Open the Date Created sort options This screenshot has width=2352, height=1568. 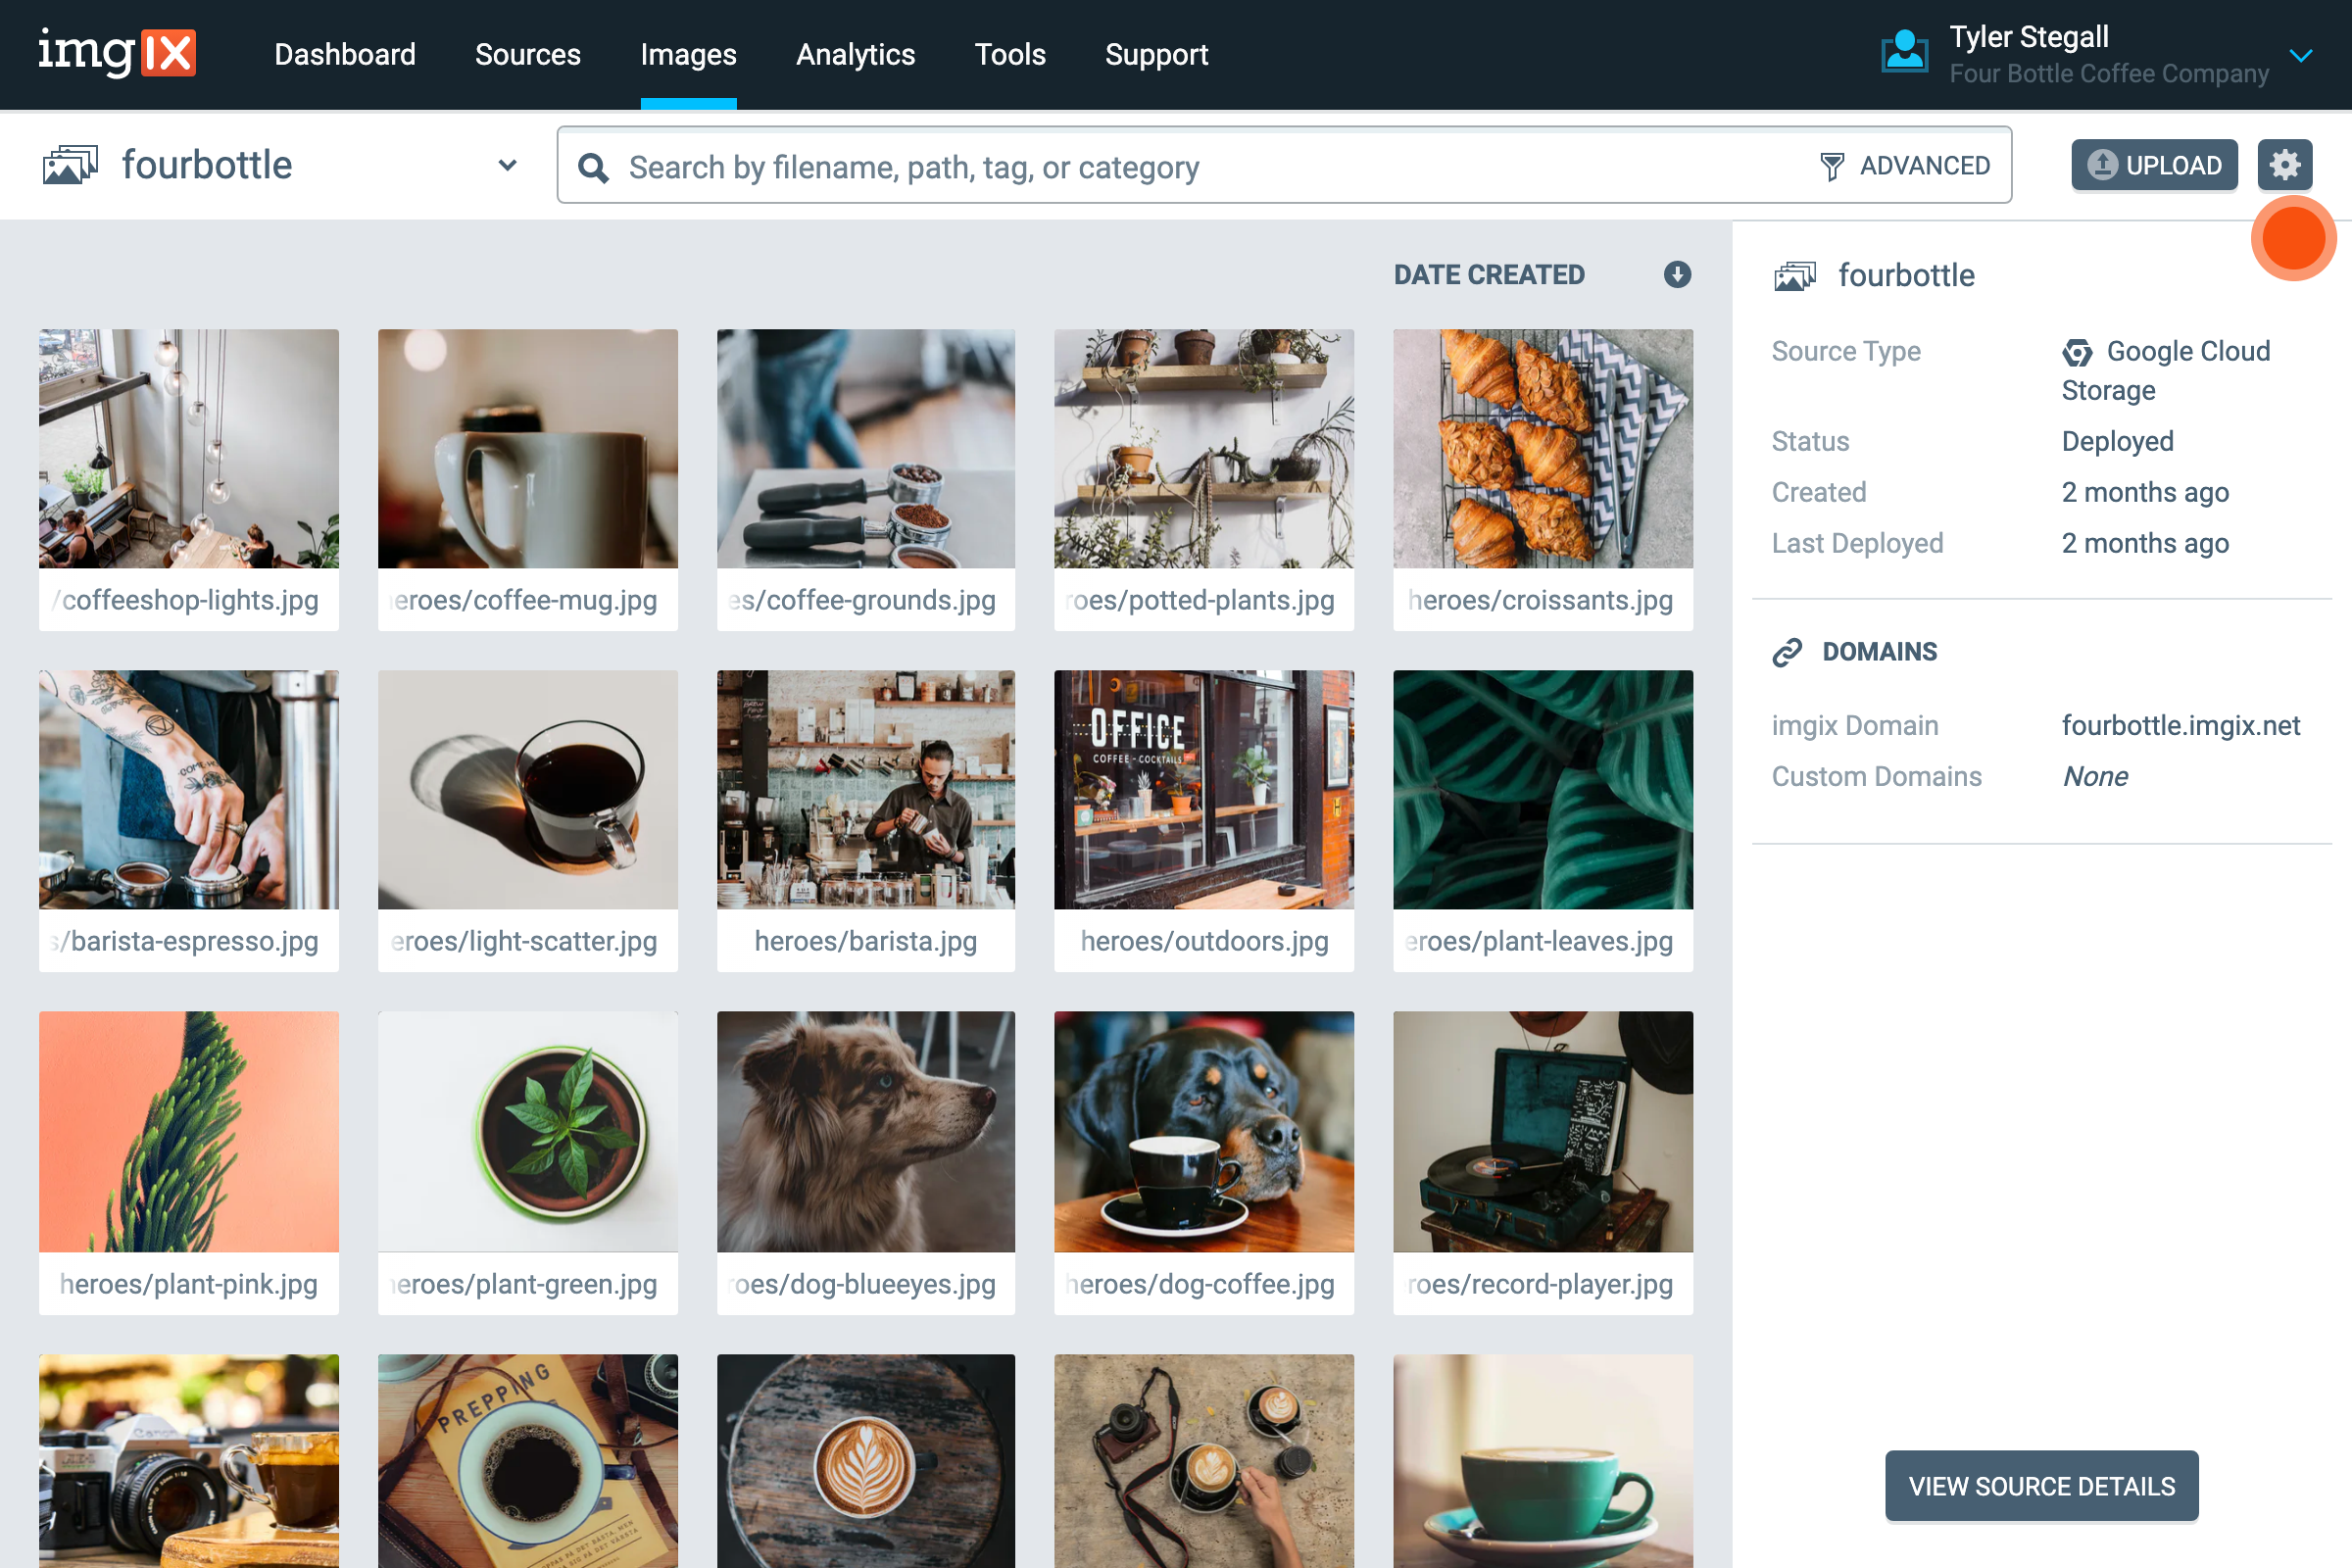click(x=1488, y=274)
